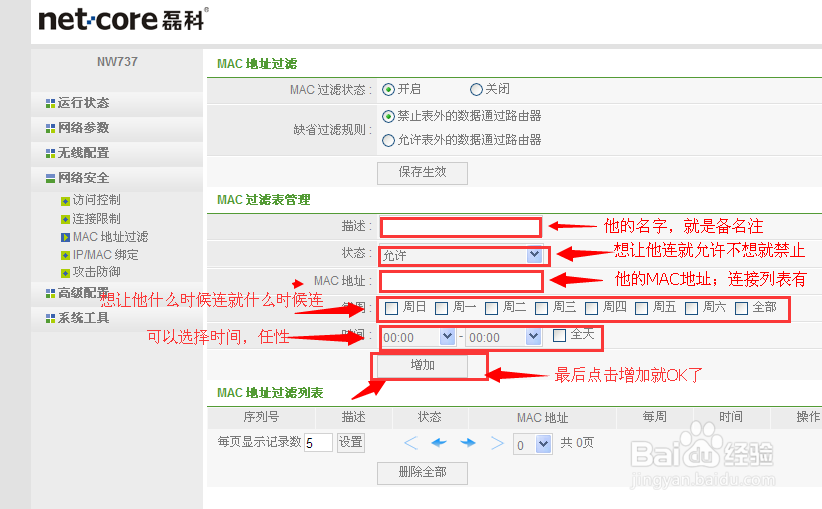Select 开启 for MAC filter status
The width and height of the screenshot is (822, 509).
coord(388,90)
